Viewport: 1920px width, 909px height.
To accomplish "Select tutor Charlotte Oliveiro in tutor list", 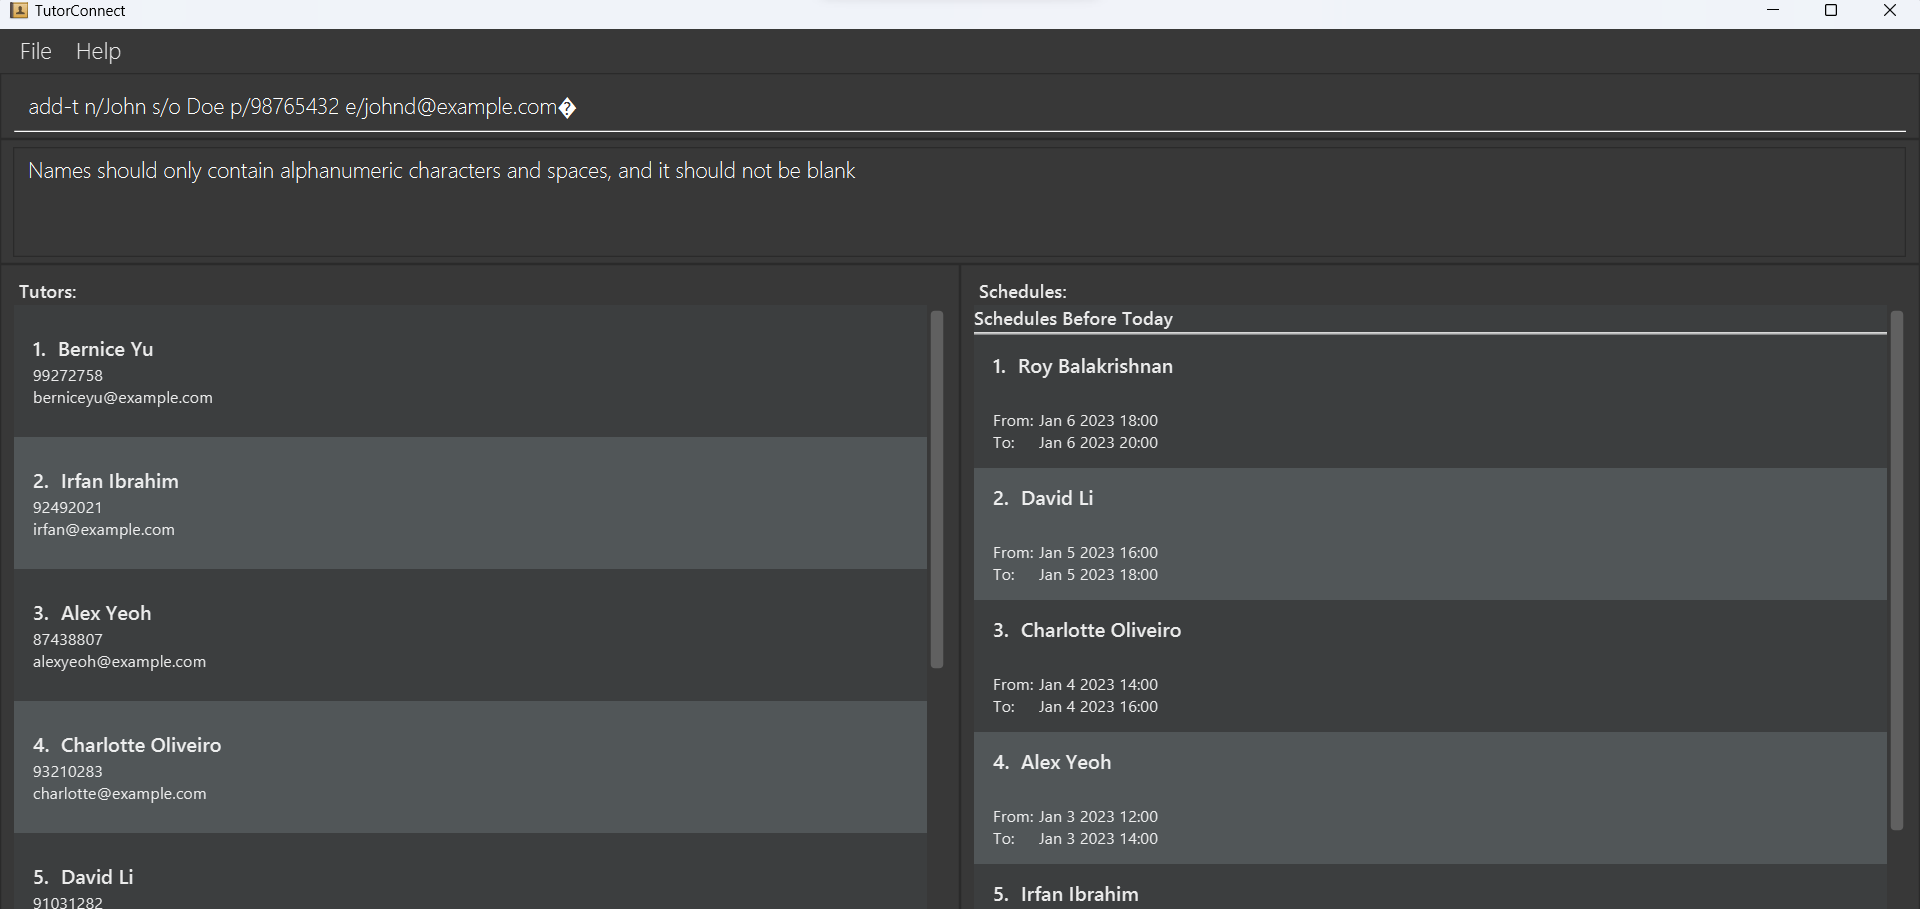I will click(470, 767).
